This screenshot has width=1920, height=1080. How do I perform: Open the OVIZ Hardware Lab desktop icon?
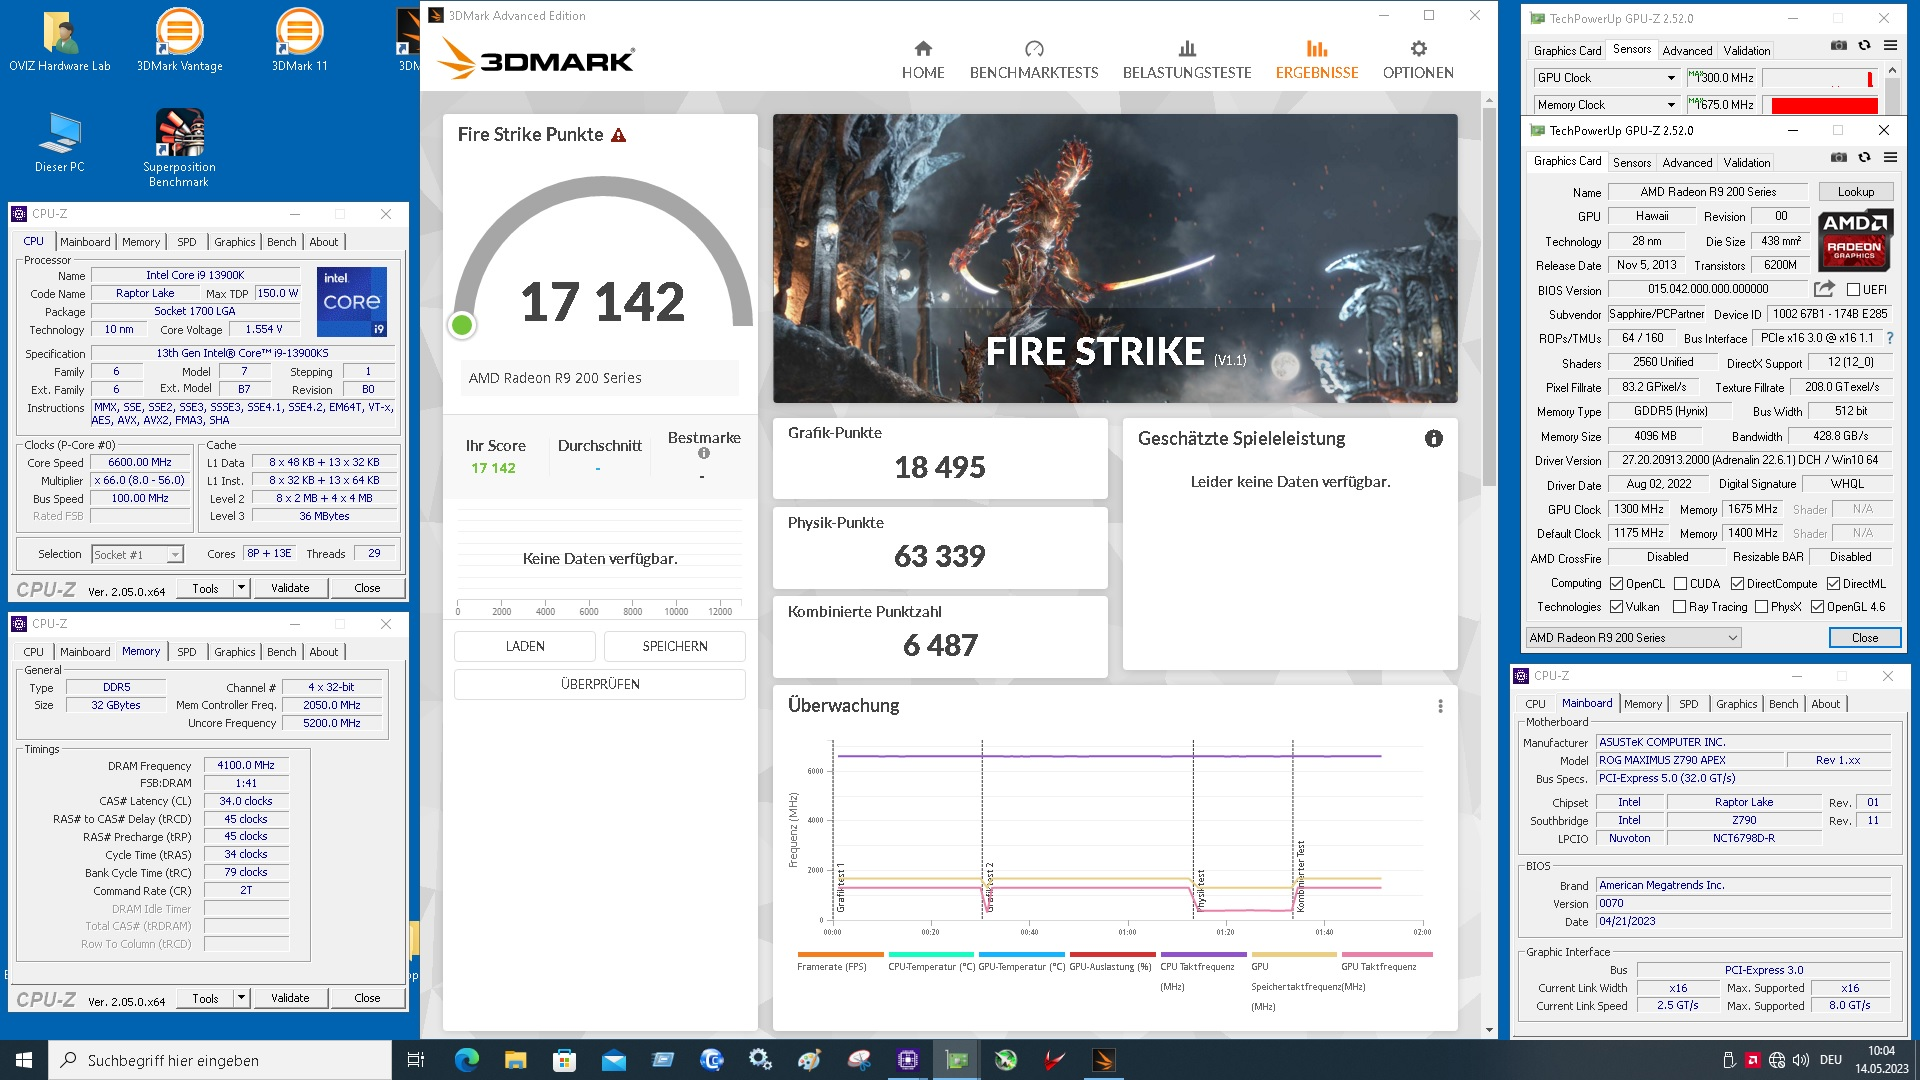(60, 41)
